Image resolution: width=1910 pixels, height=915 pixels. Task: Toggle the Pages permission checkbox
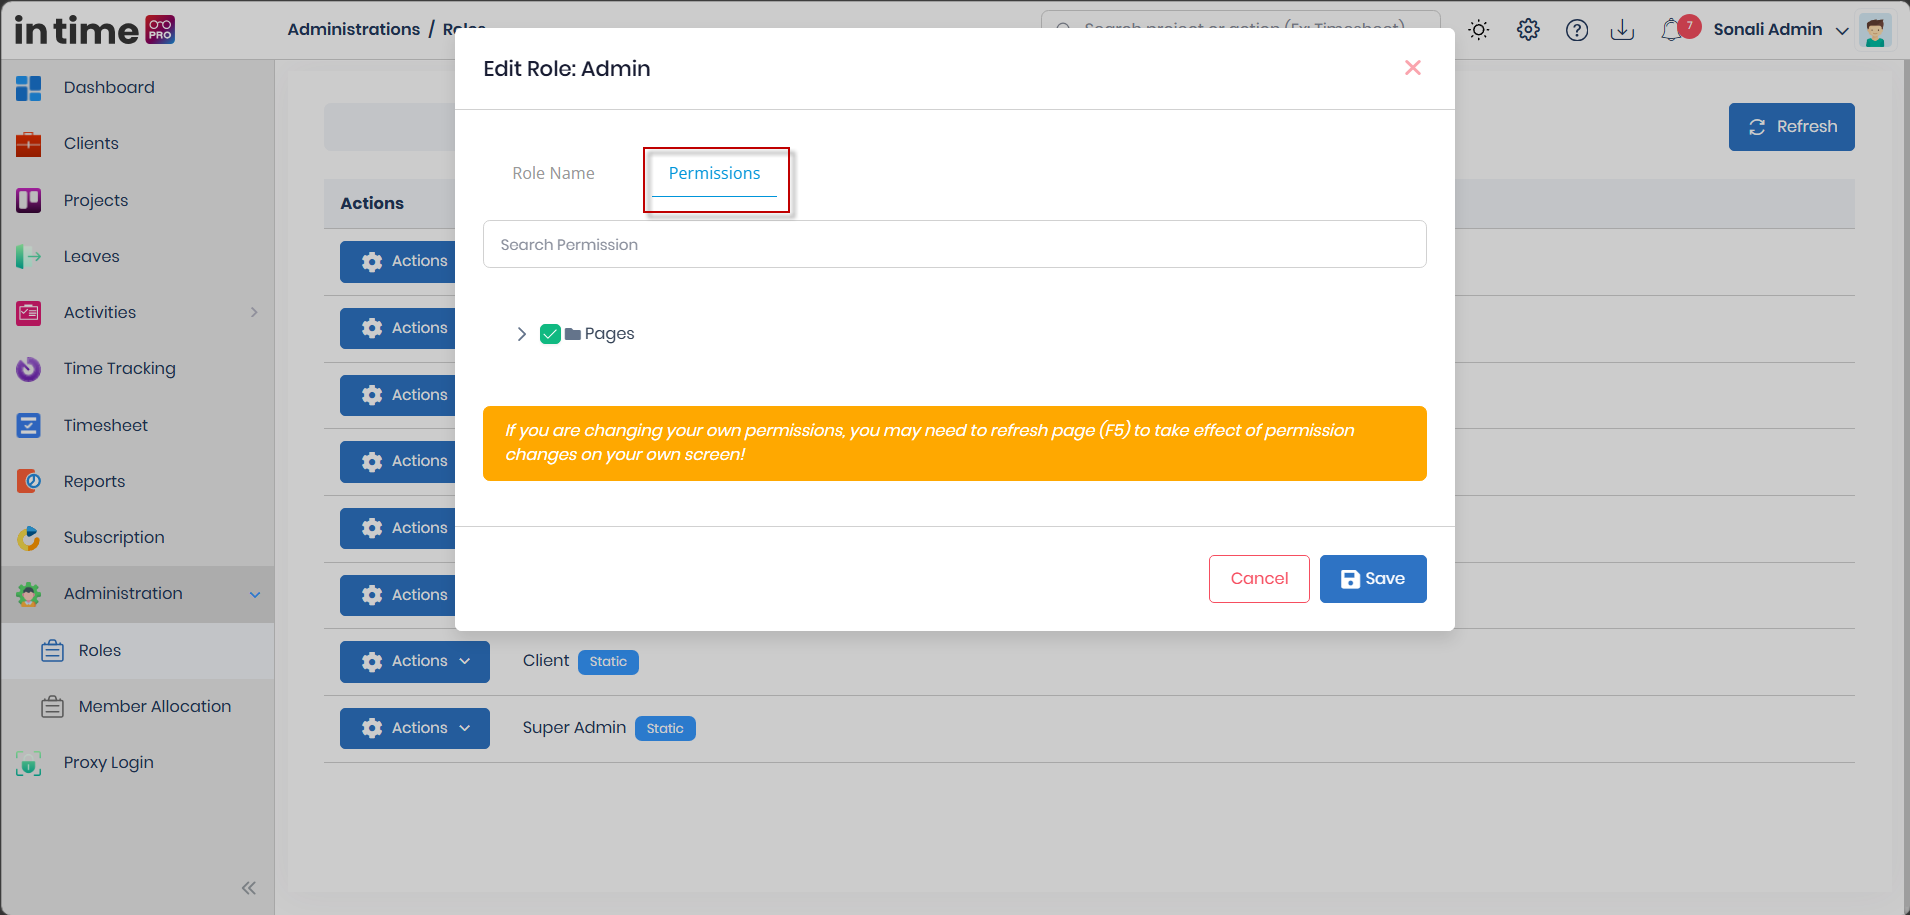pos(550,334)
